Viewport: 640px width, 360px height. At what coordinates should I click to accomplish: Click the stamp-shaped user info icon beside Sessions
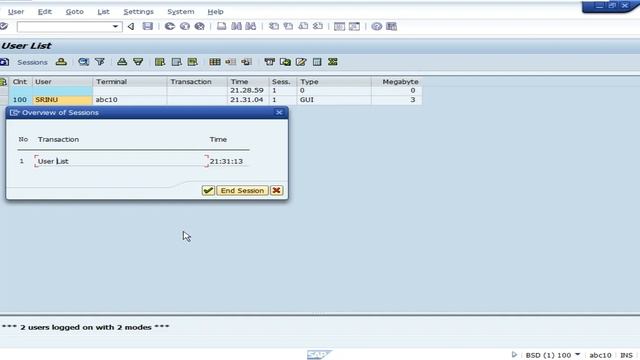tap(61, 62)
